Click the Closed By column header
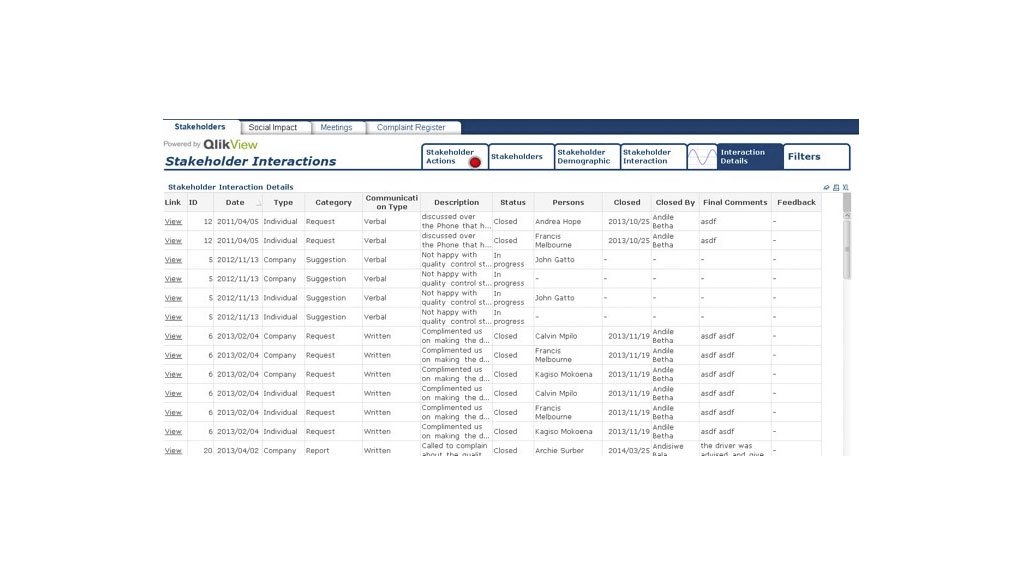The width and height of the screenshot is (1022, 575). (x=675, y=202)
